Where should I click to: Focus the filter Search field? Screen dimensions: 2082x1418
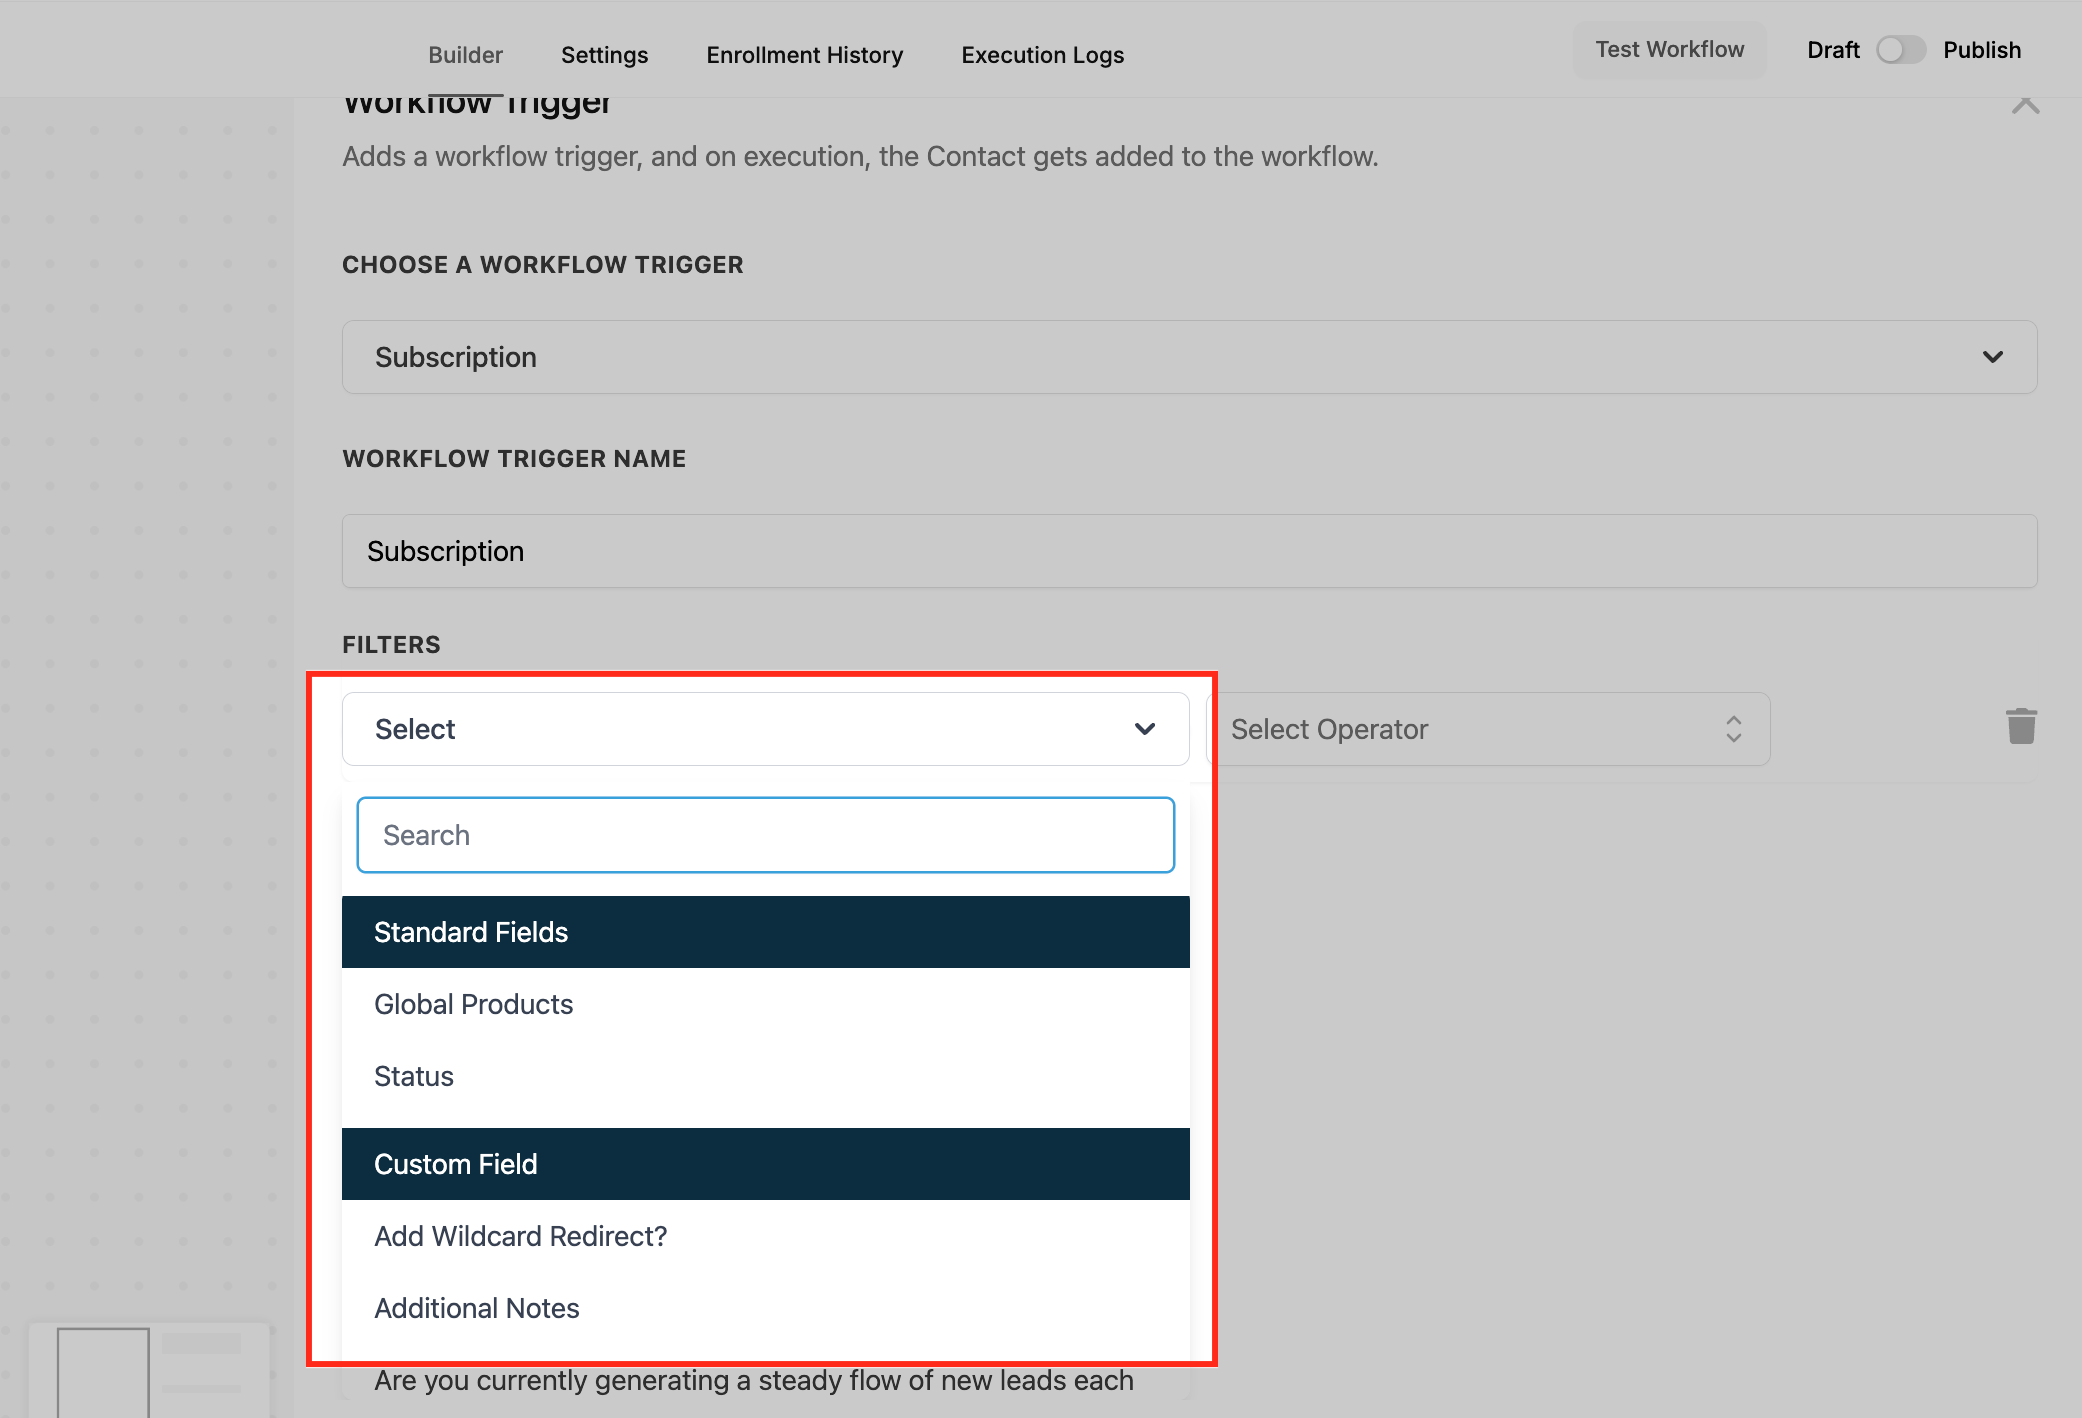tap(765, 835)
